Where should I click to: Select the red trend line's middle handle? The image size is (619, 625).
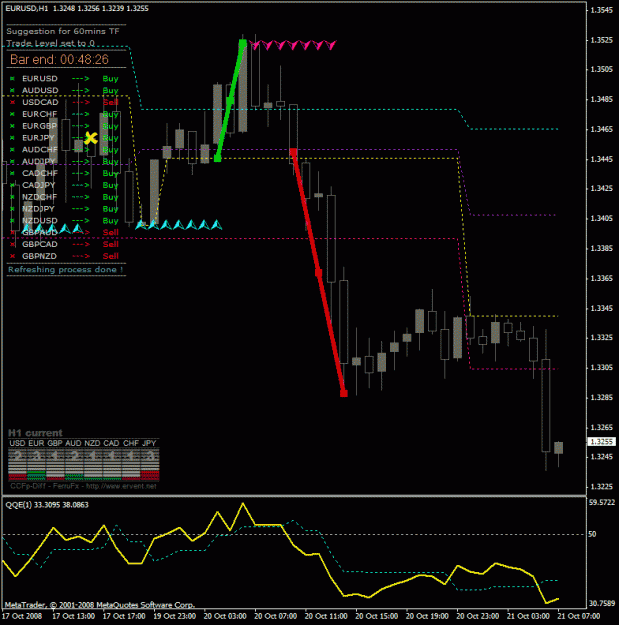pyautogui.click(x=318, y=273)
